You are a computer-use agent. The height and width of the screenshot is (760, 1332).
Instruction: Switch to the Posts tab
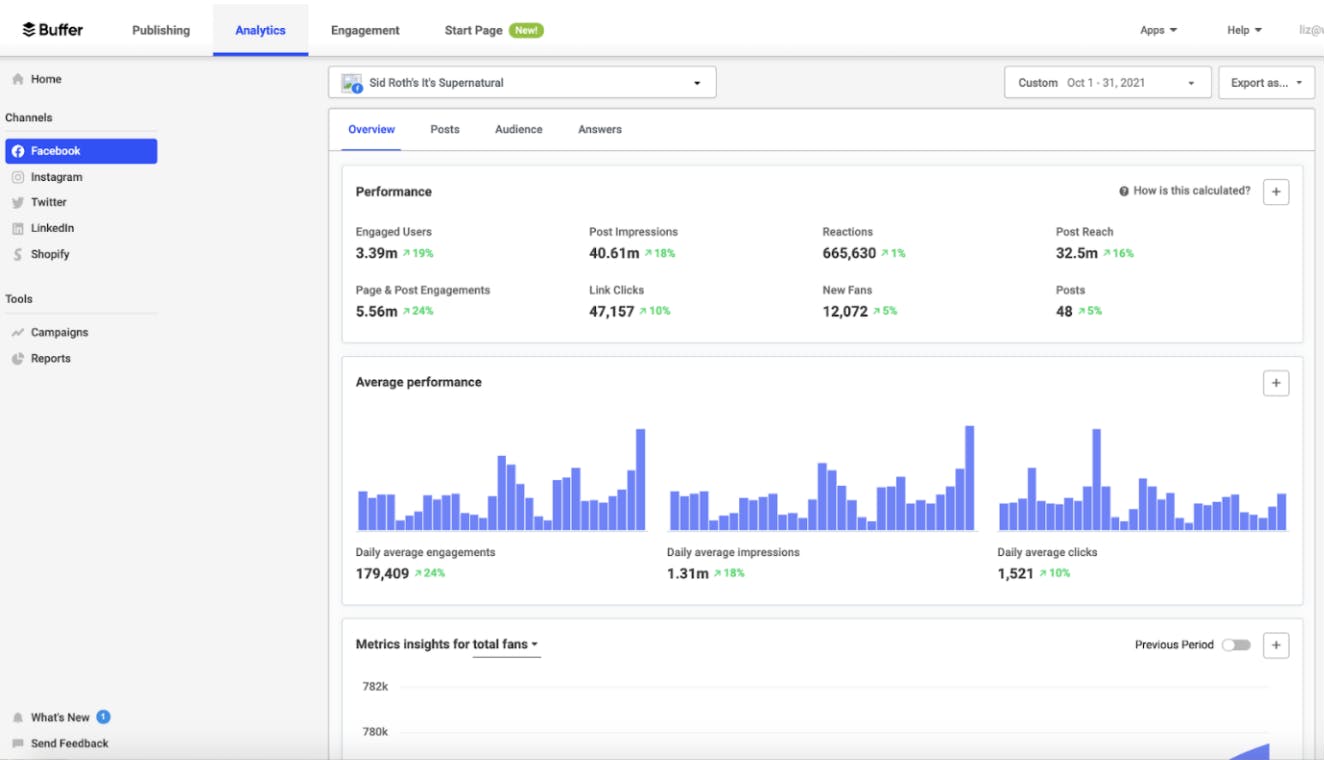pos(445,130)
